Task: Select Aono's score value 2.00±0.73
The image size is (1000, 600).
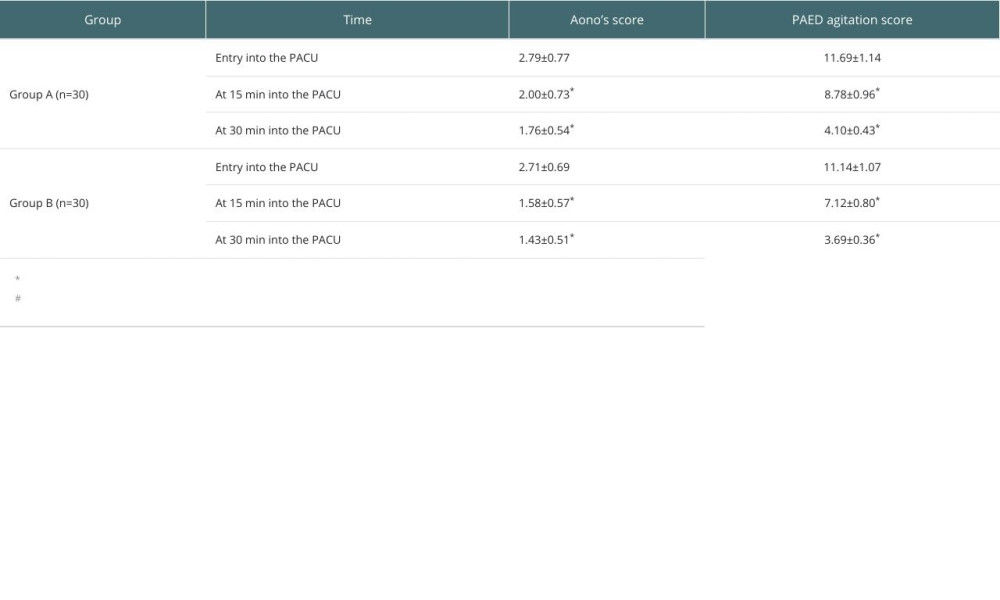Action: pos(546,94)
